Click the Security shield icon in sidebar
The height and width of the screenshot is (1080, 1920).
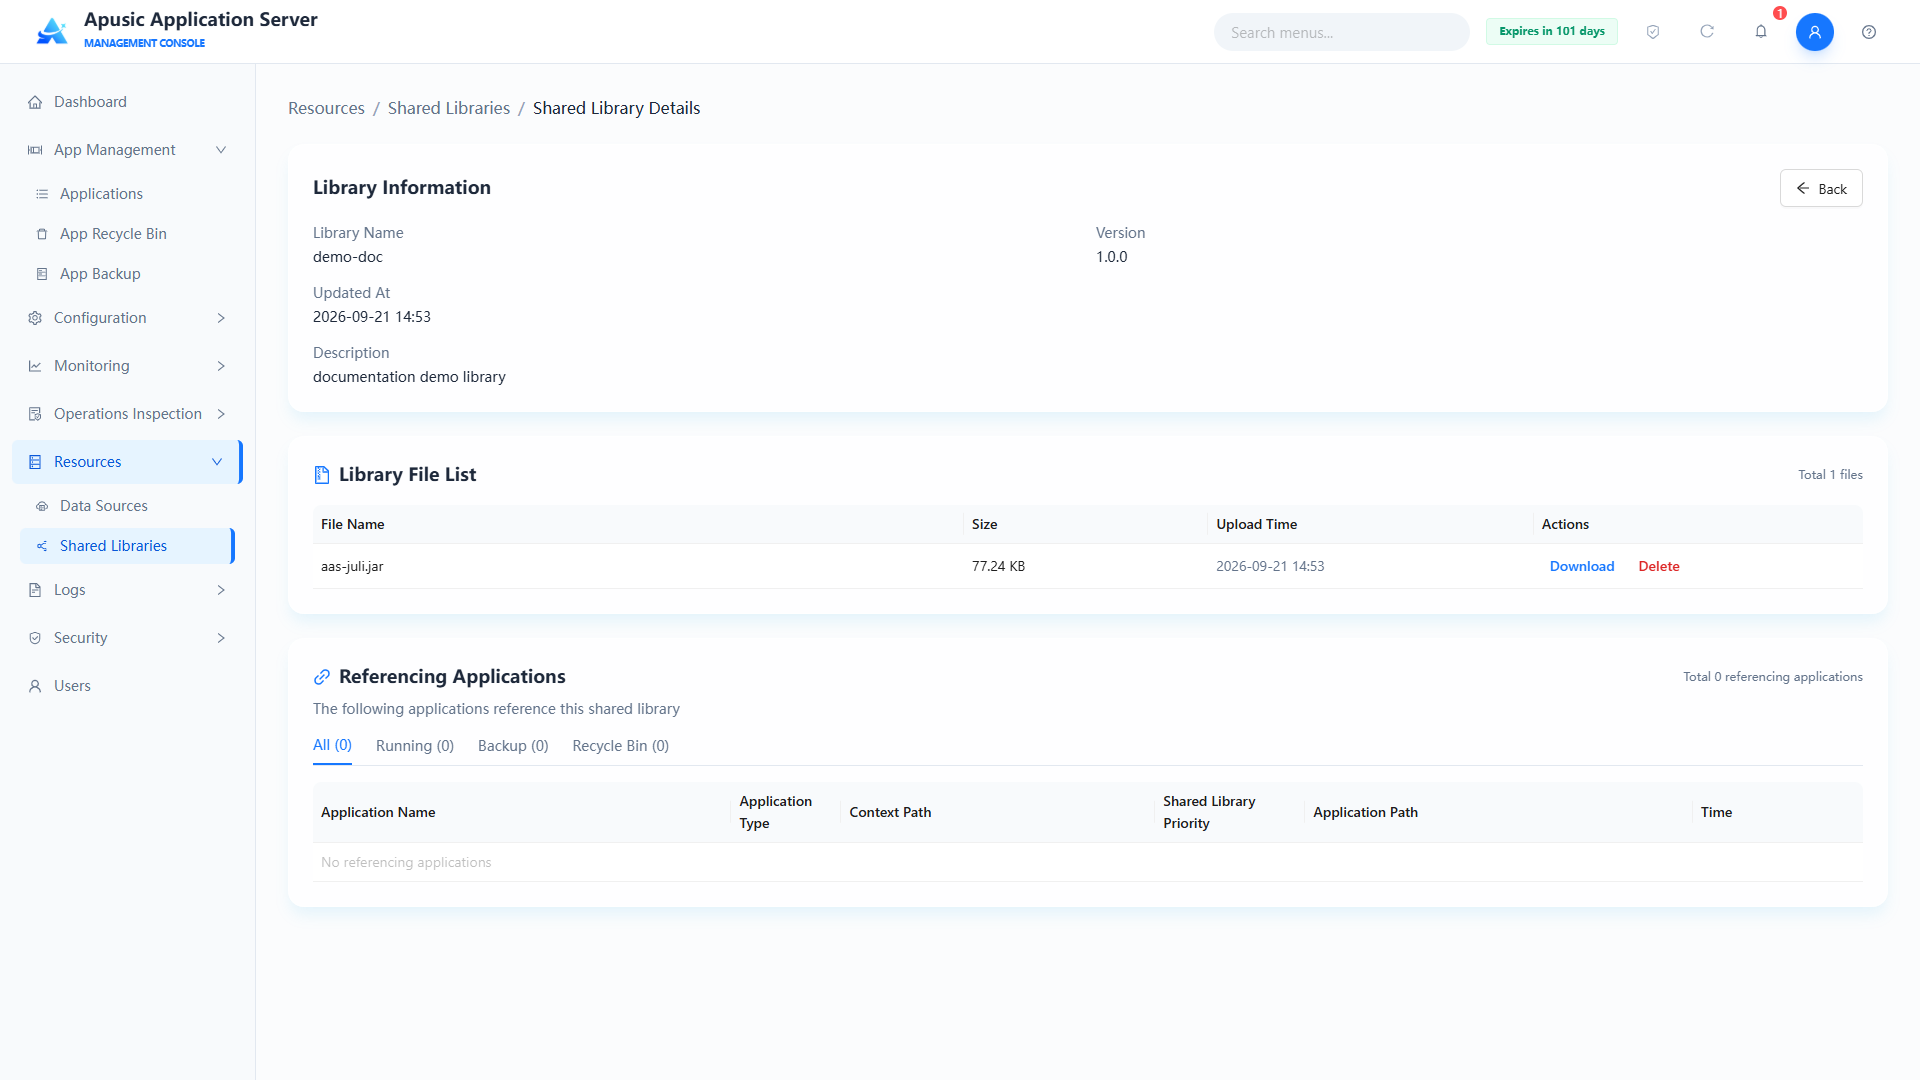[x=35, y=638]
